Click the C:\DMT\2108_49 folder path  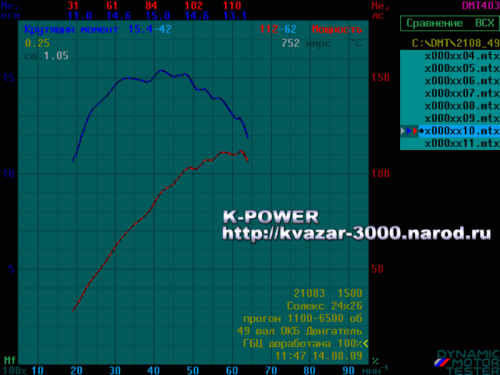(455, 43)
